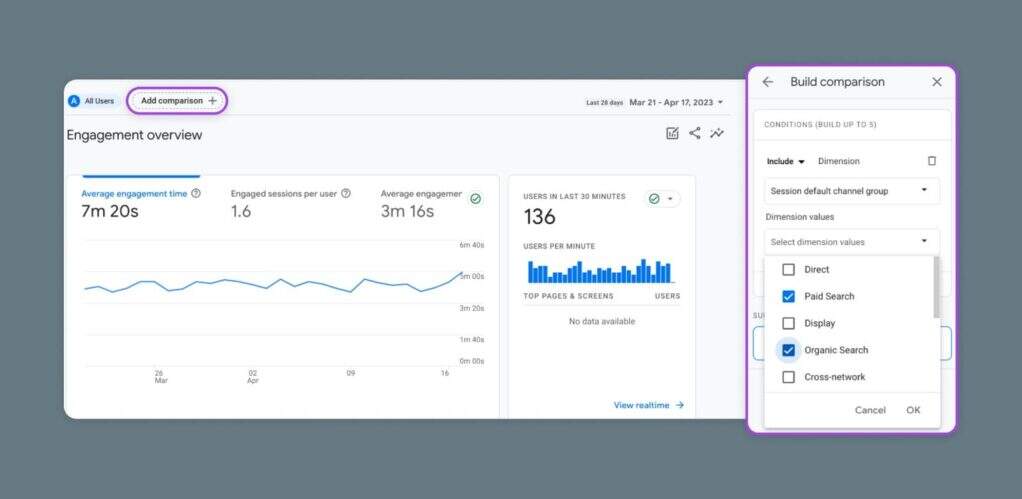
Task: Open the View realtime link
Action: click(x=648, y=405)
